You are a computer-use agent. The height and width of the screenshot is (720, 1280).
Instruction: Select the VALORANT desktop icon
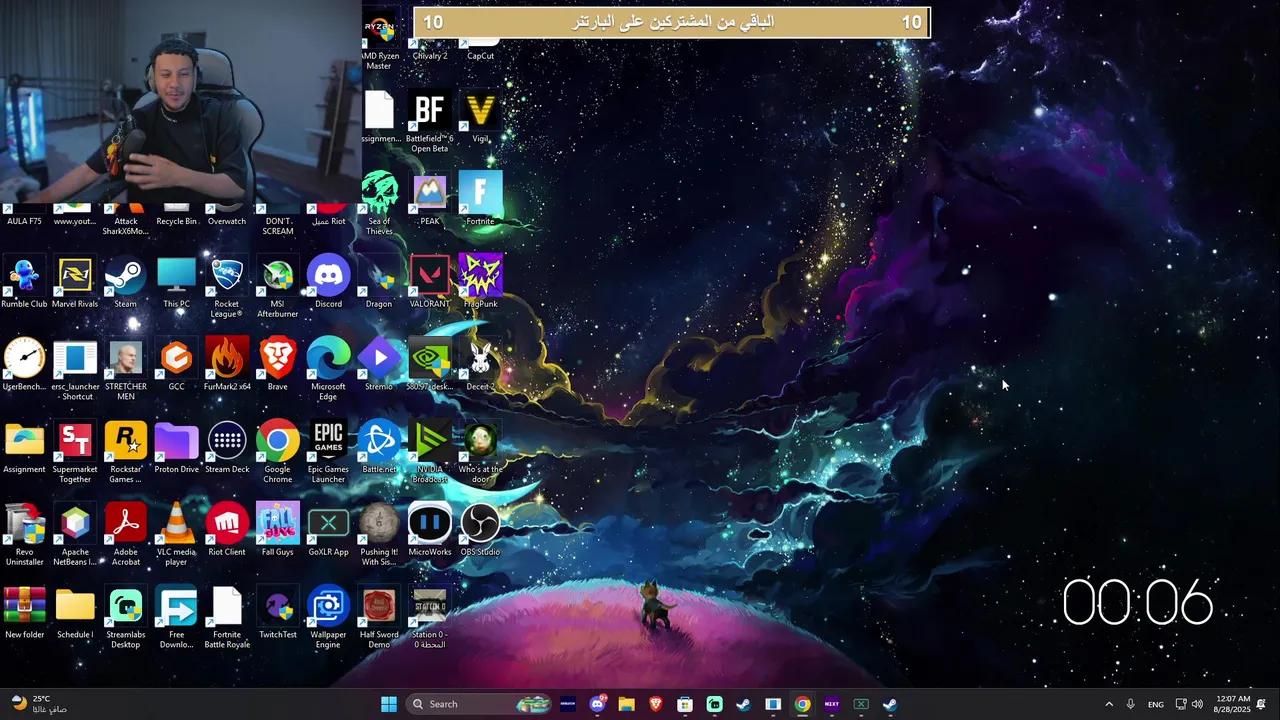[429, 282]
